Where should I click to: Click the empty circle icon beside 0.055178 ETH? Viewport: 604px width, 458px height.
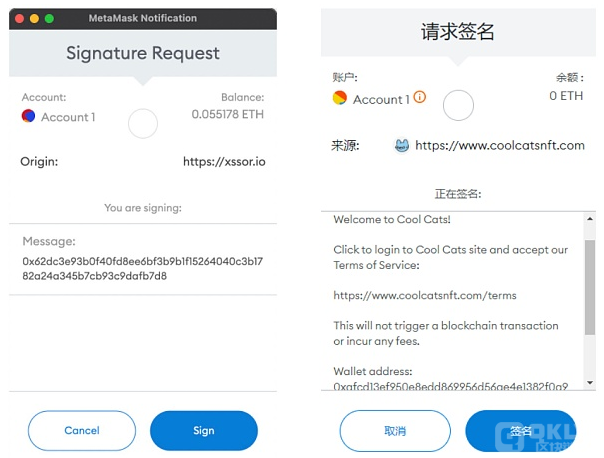(x=143, y=124)
